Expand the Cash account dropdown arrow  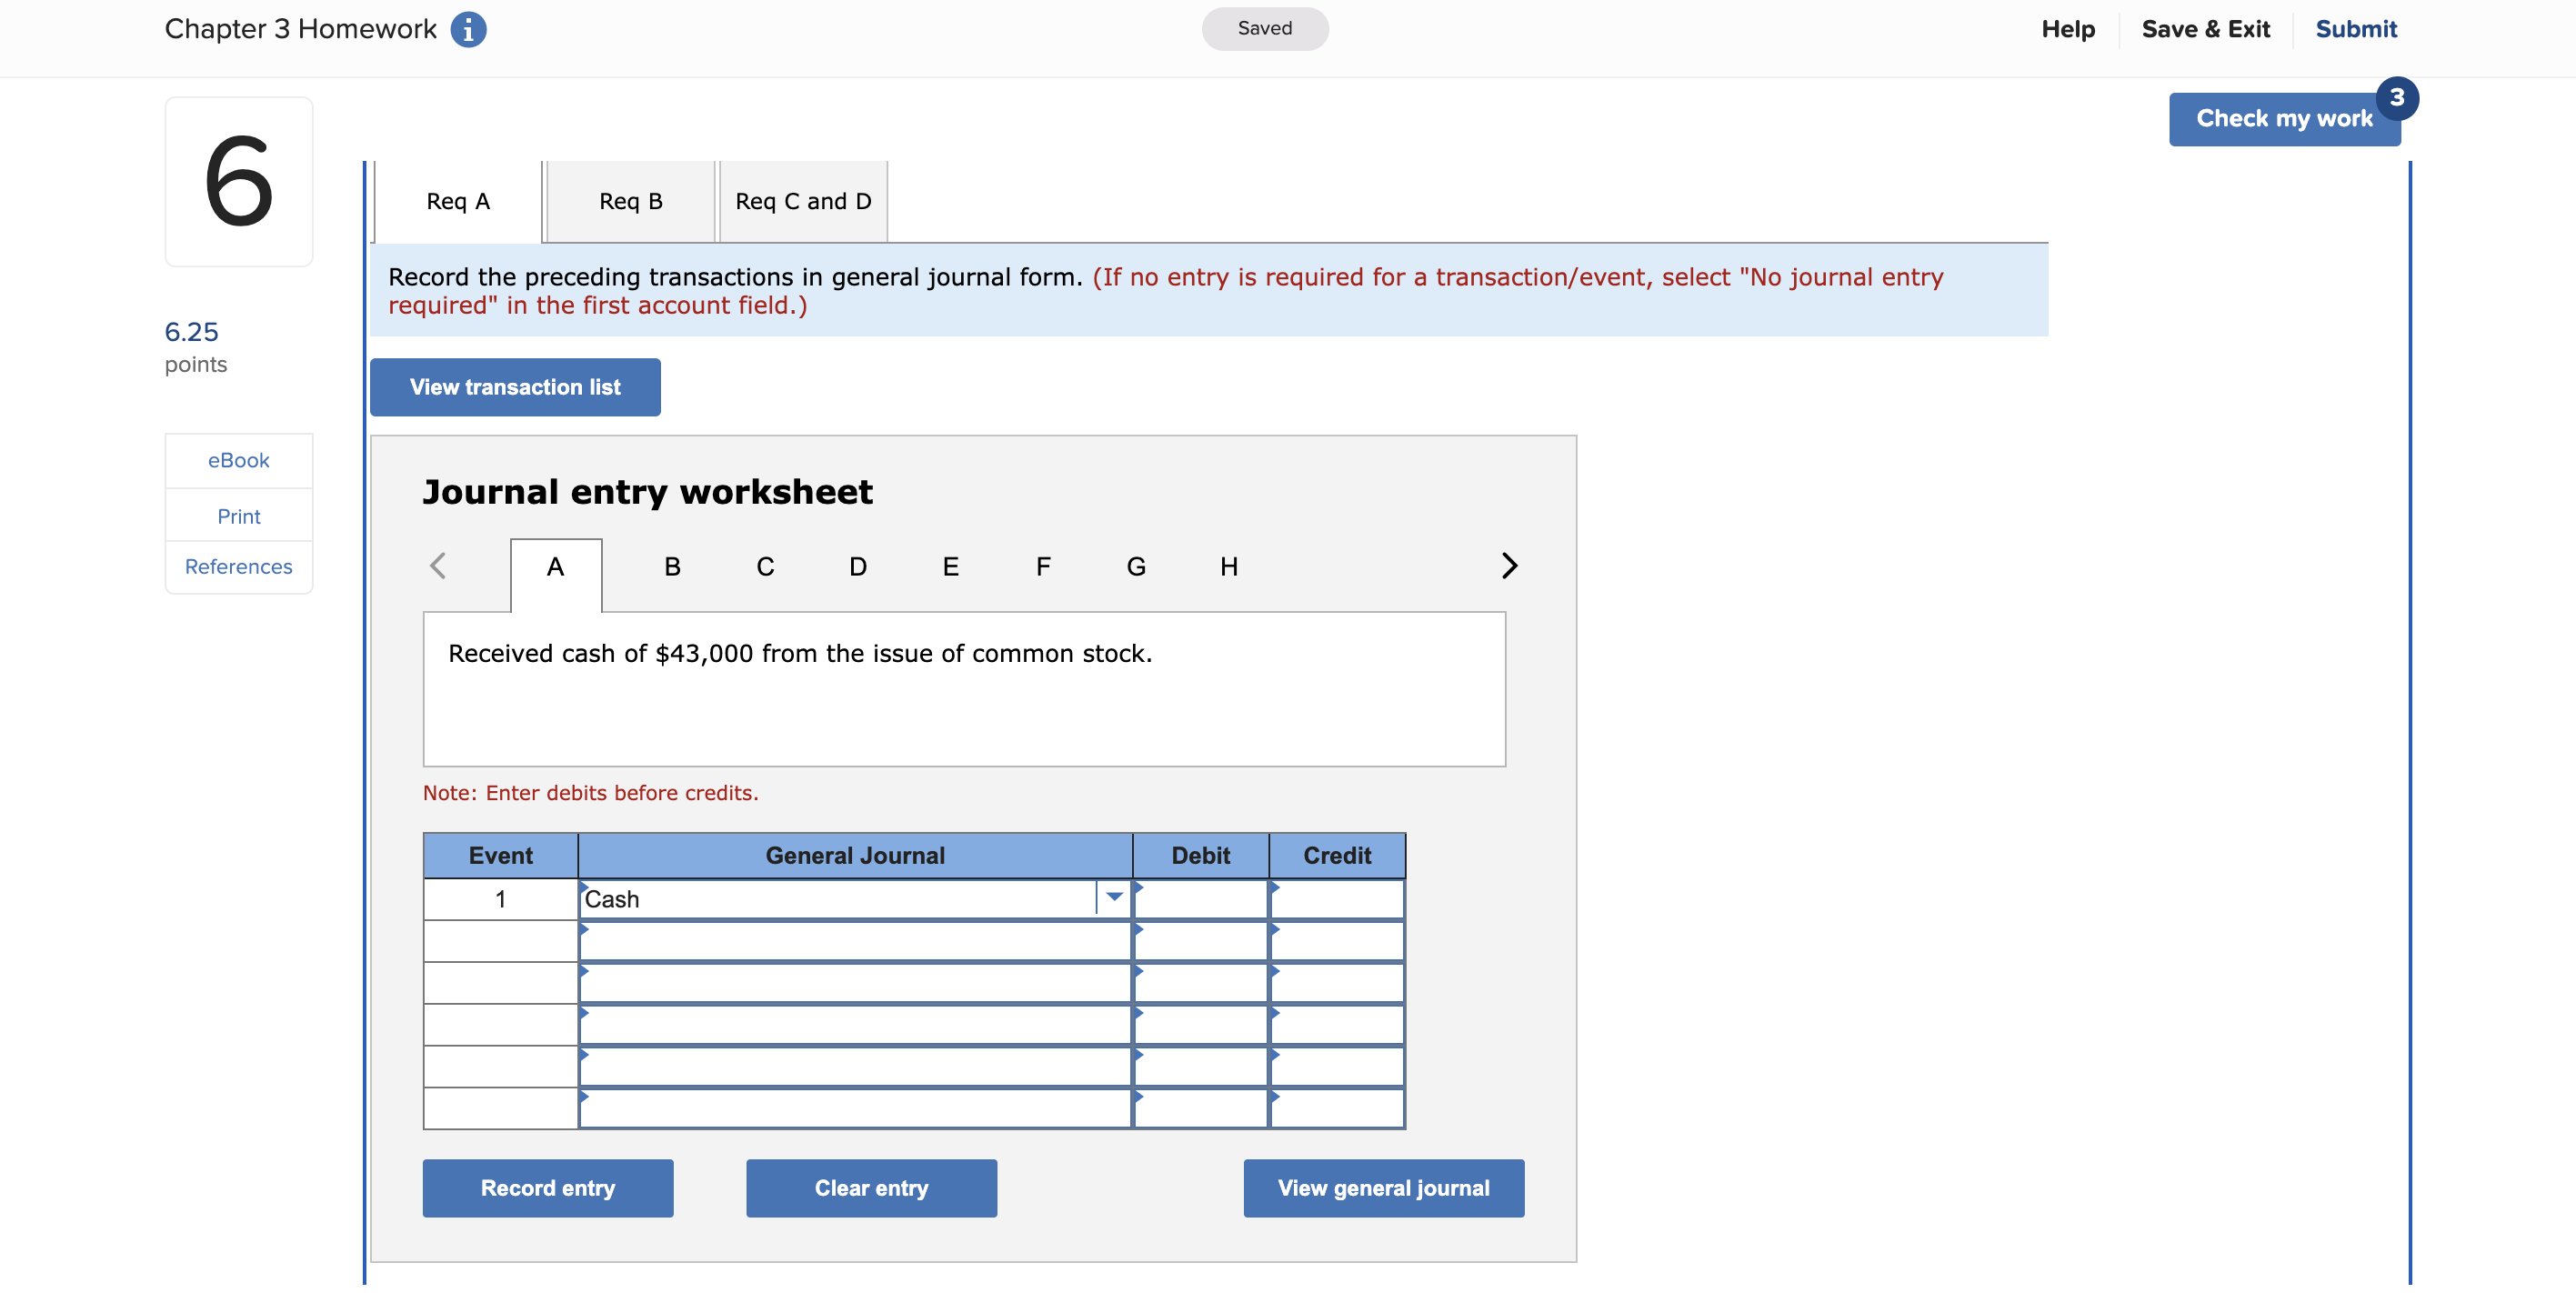[x=1113, y=898]
